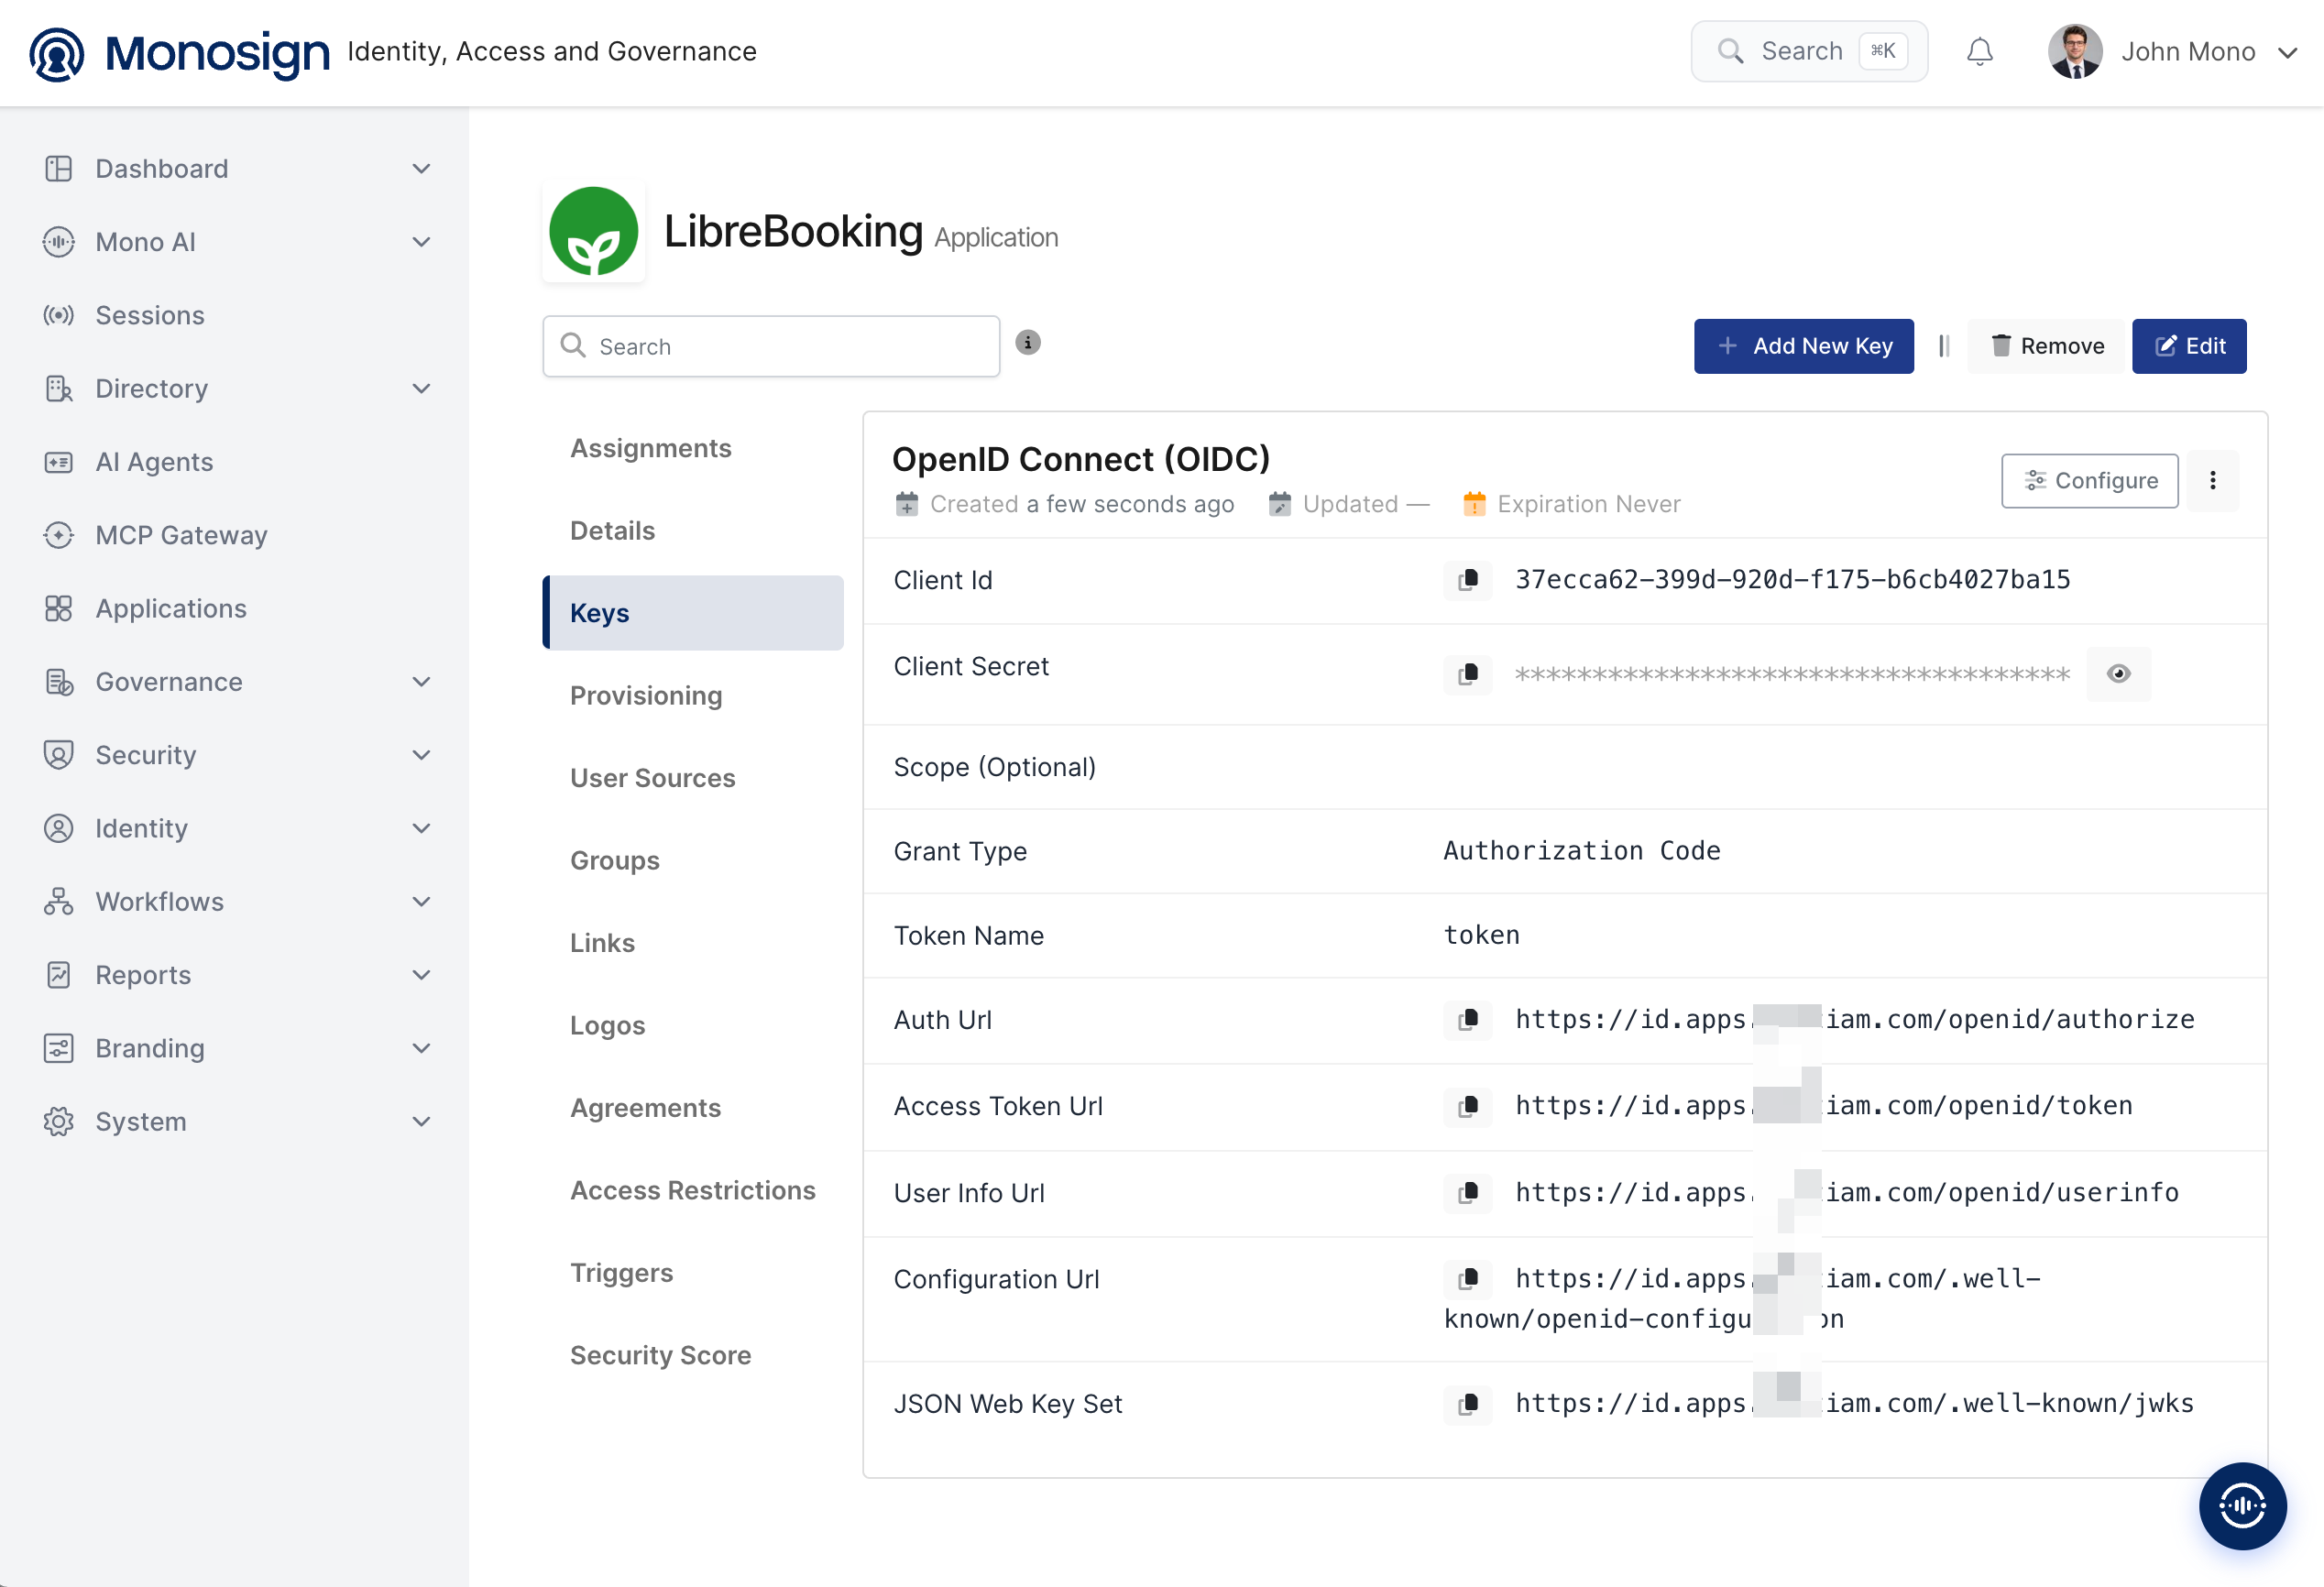Open the Provisioning tab

[692, 696]
